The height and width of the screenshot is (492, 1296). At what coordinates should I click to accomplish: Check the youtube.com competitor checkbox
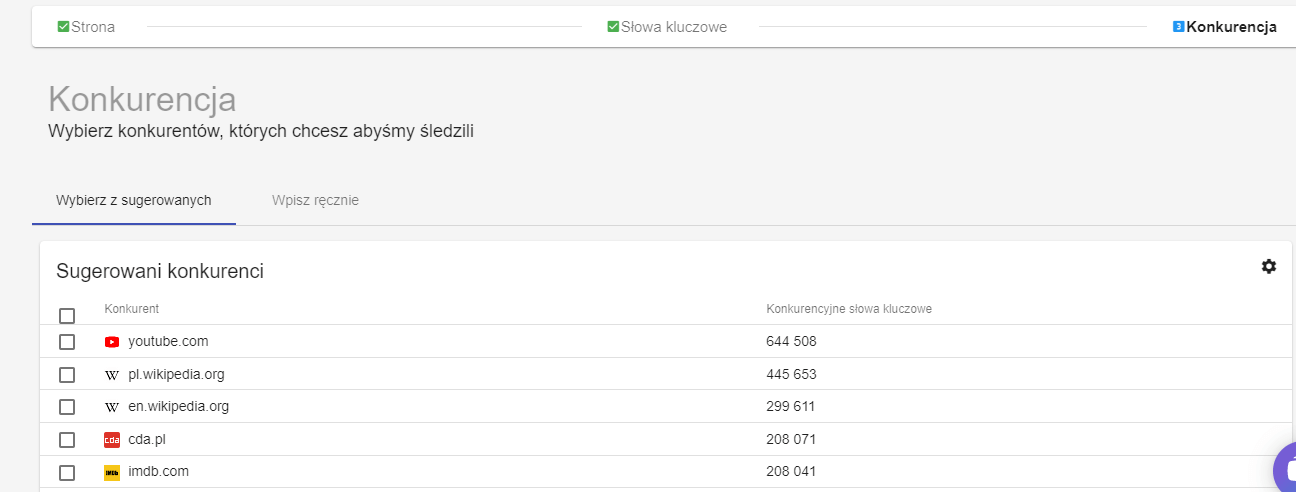point(67,342)
